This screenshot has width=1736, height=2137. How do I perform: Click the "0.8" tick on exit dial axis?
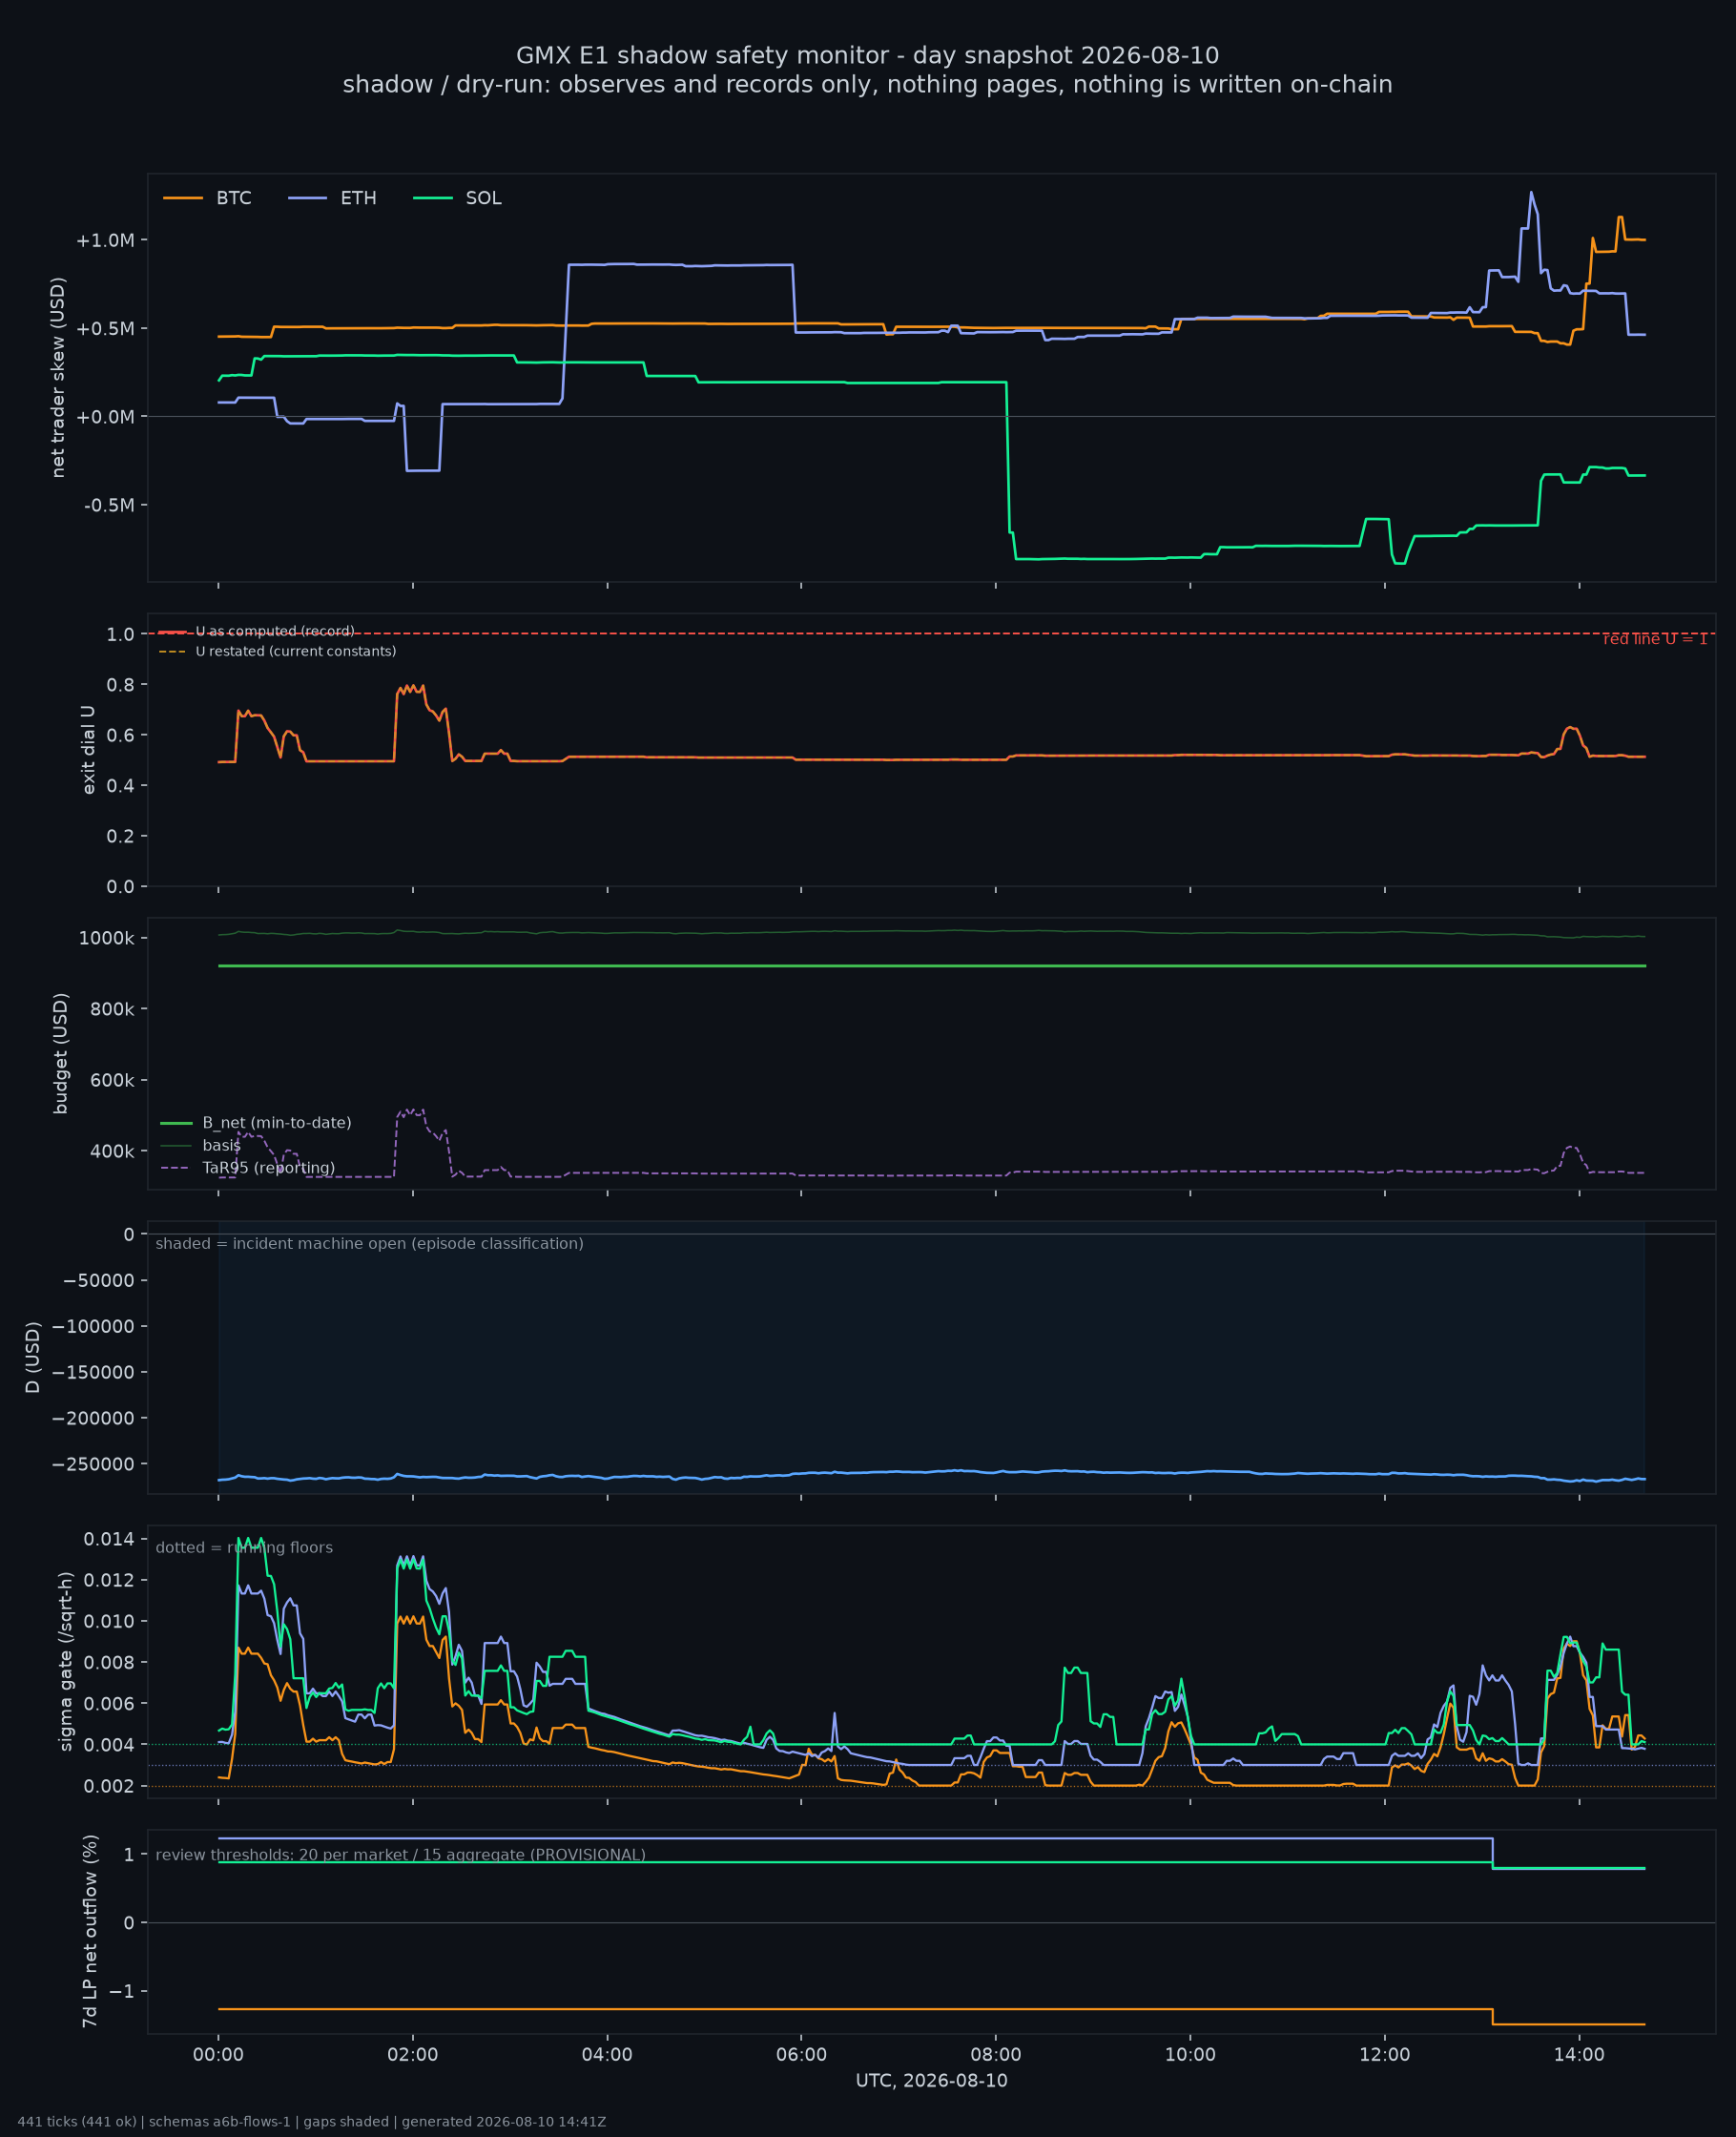[x=120, y=685]
